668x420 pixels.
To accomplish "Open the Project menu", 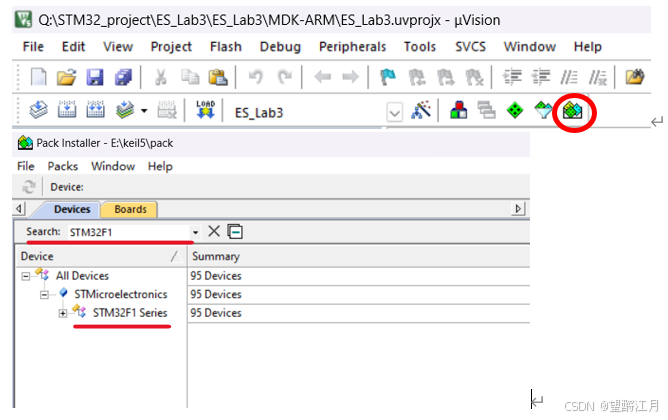I will pos(171,46).
